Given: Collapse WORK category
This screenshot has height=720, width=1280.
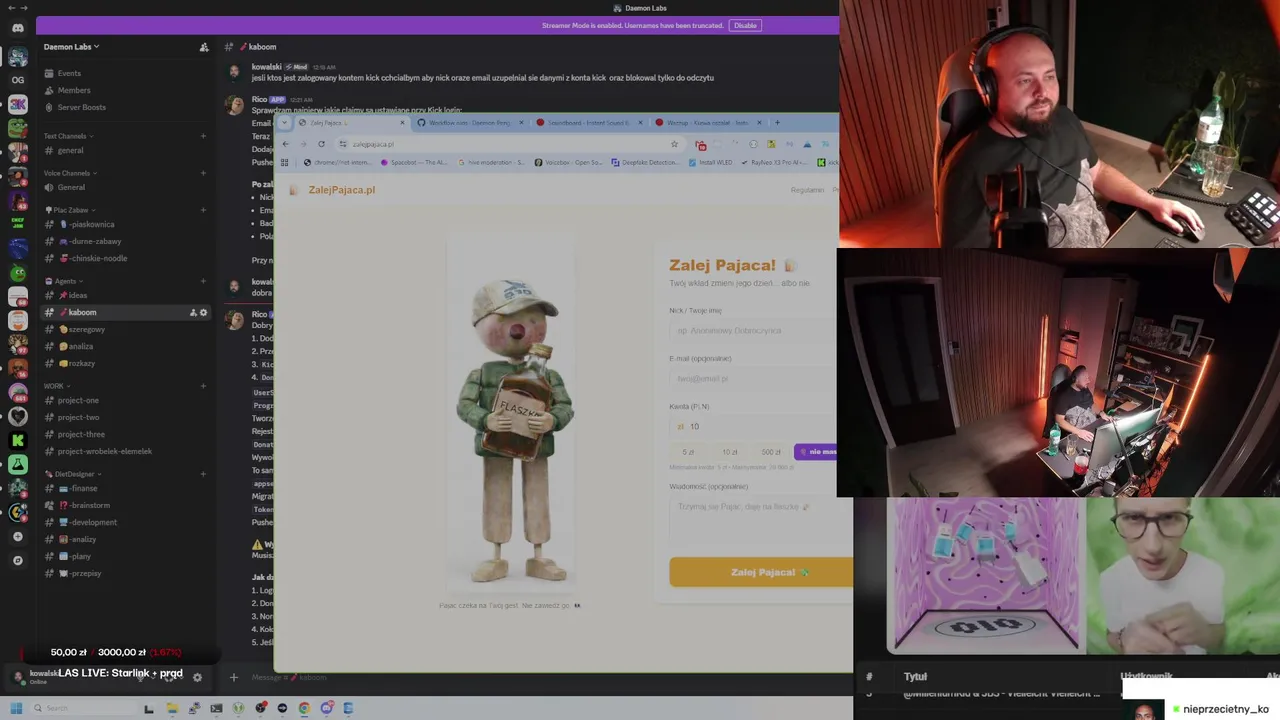Looking at the screenshot, I should (57, 386).
